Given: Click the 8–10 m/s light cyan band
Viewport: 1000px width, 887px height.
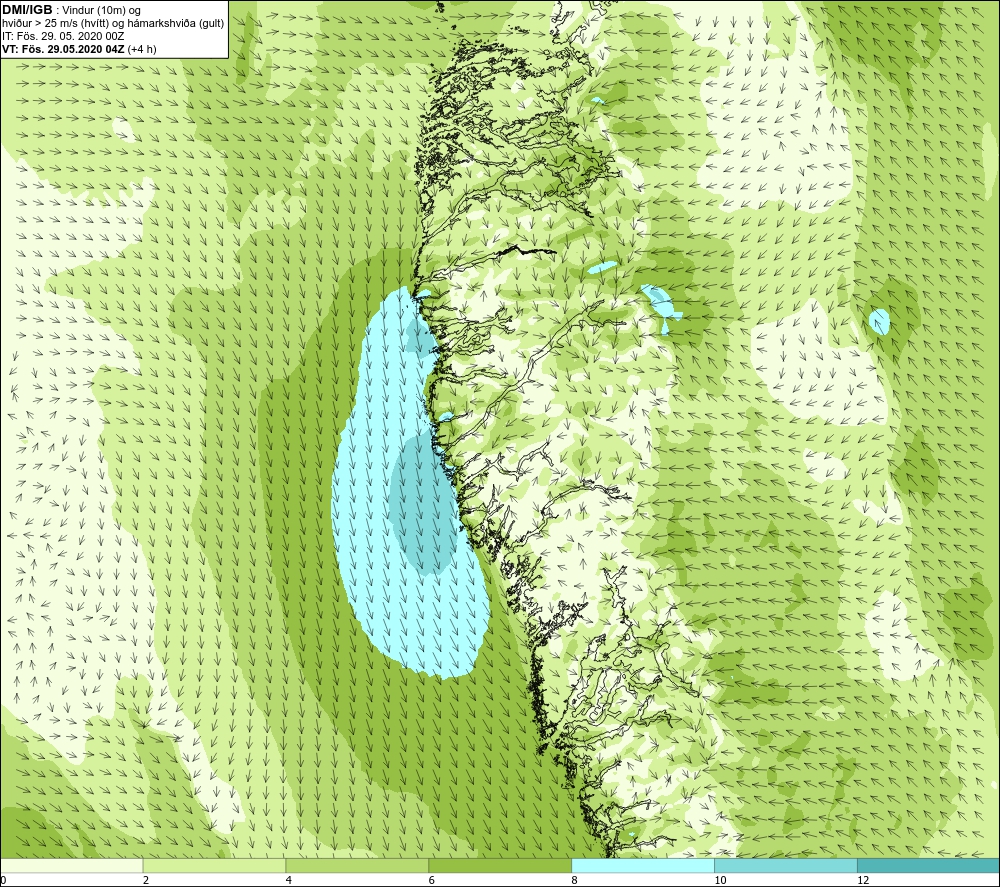Looking at the screenshot, I should point(643,865).
